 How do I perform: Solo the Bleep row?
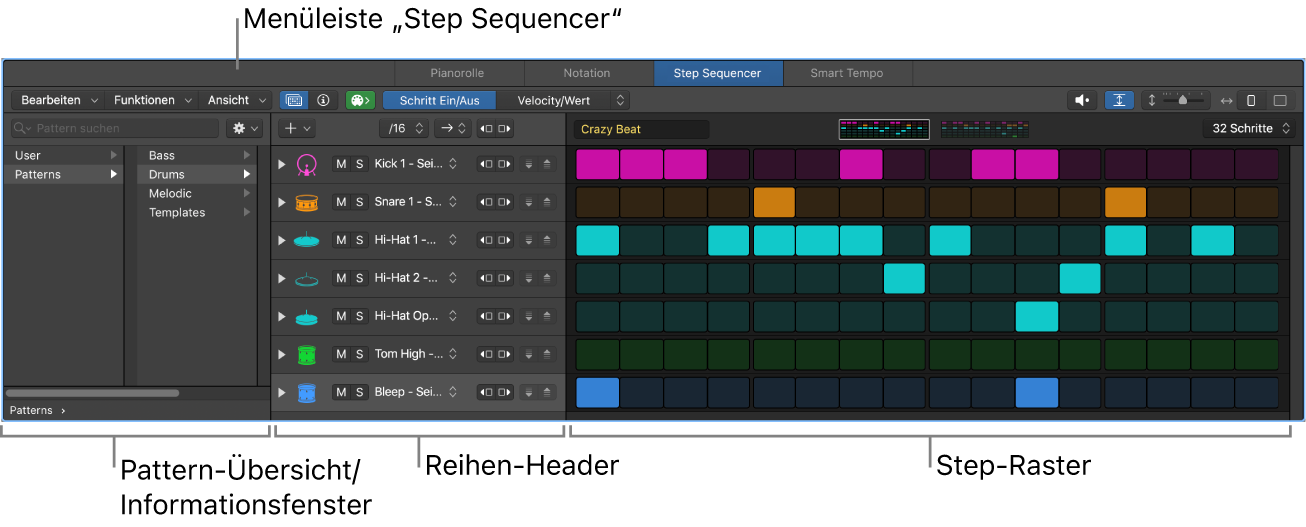point(359,392)
